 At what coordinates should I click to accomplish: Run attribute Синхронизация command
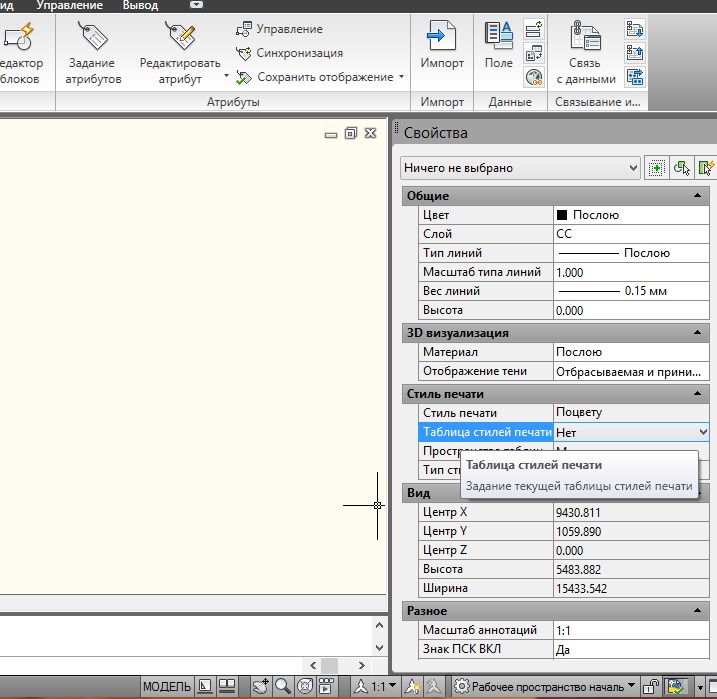(x=289, y=53)
